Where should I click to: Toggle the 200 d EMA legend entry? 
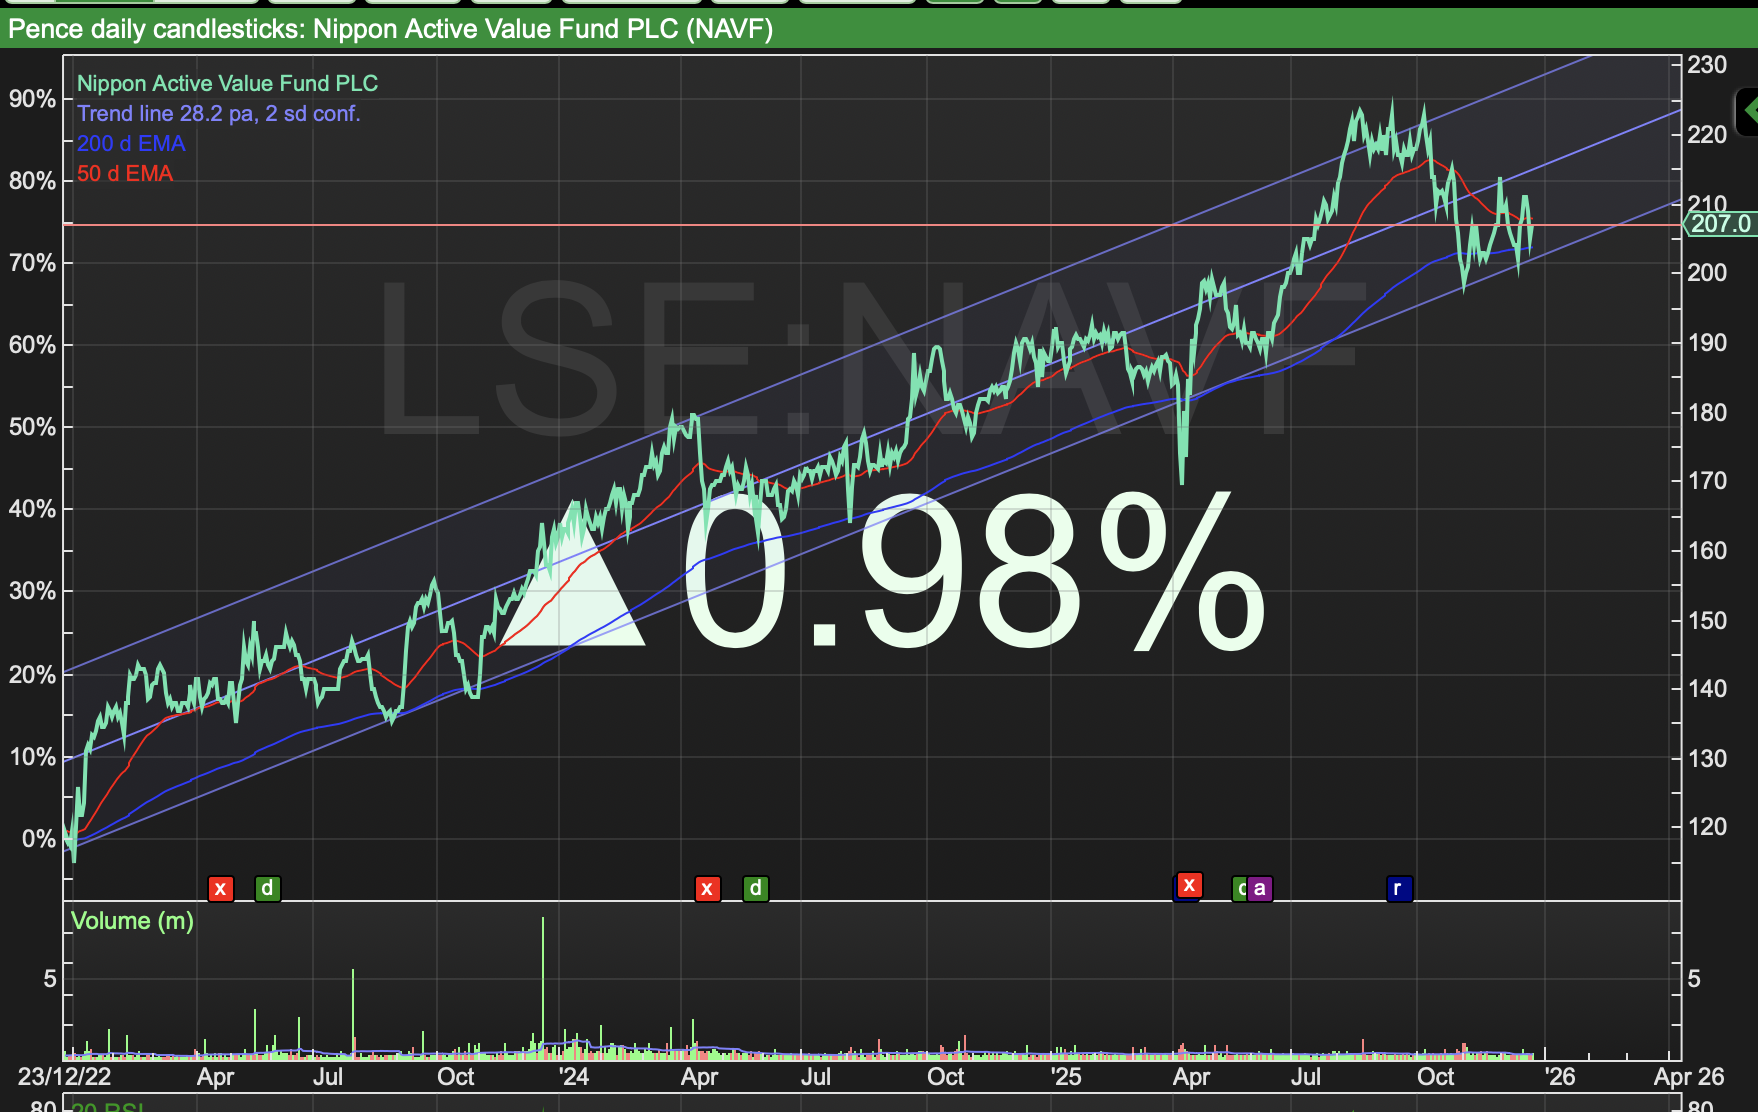click(131, 144)
